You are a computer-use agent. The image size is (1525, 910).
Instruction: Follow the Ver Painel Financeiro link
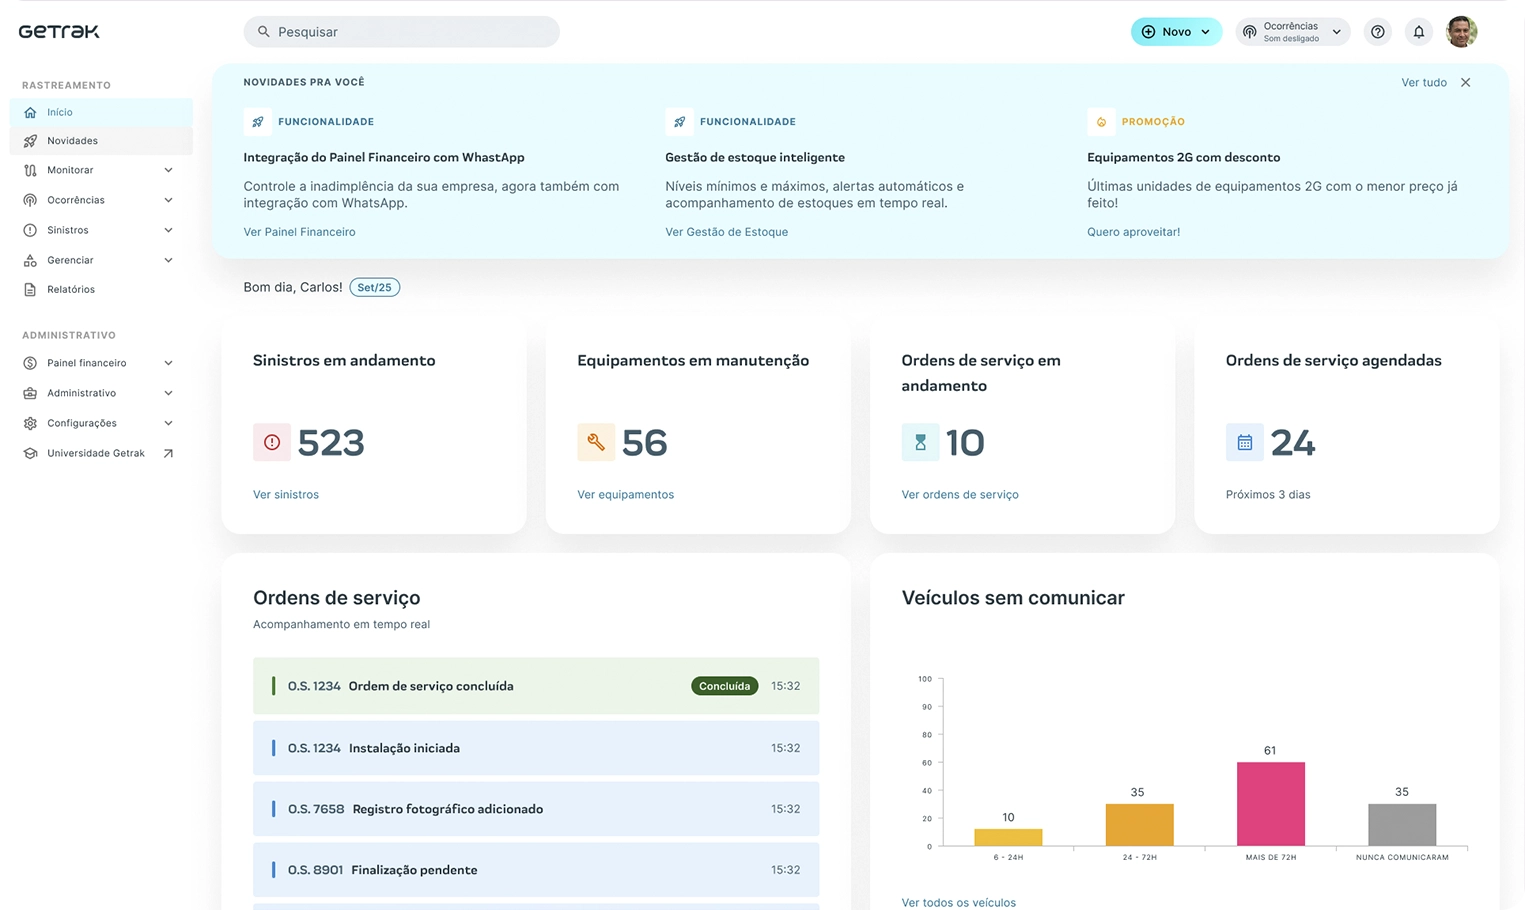point(299,232)
